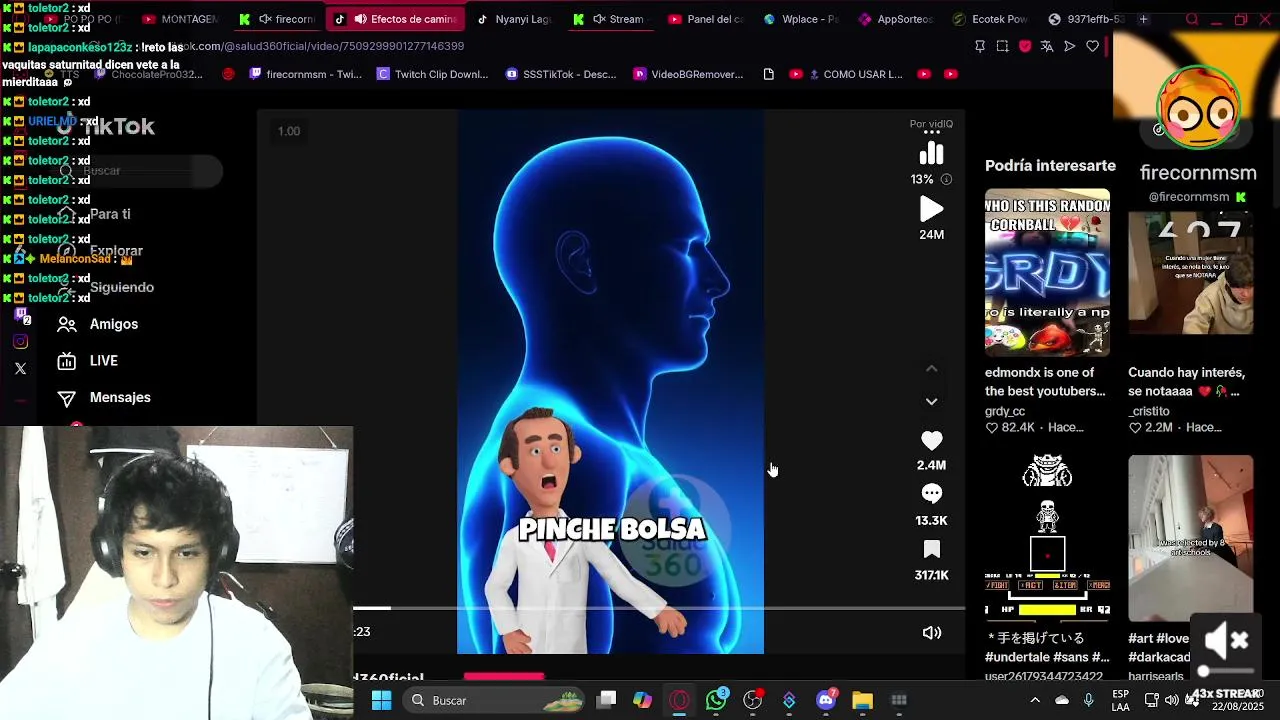Go to the previous video with up chevron

[x=931, y=369]
